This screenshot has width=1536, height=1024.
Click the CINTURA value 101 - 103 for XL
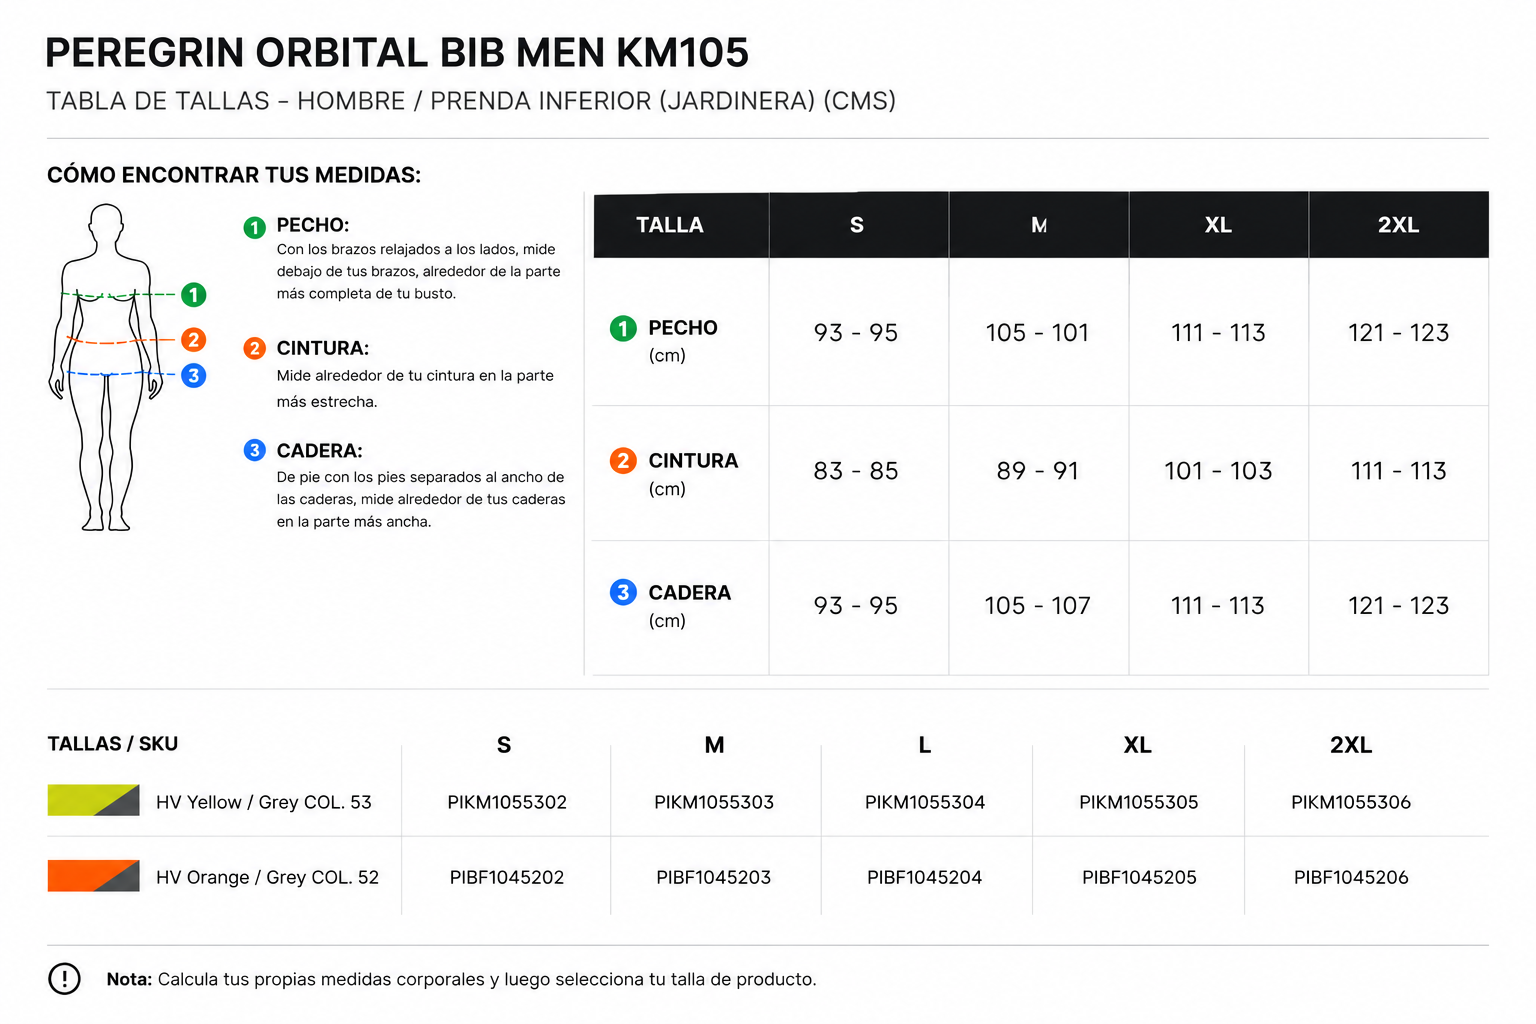pos(1218,470)
